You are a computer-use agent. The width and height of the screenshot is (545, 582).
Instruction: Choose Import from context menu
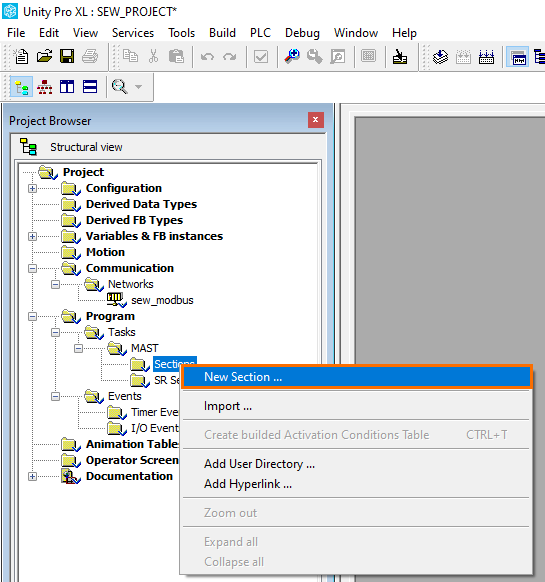tap(356, 406)
